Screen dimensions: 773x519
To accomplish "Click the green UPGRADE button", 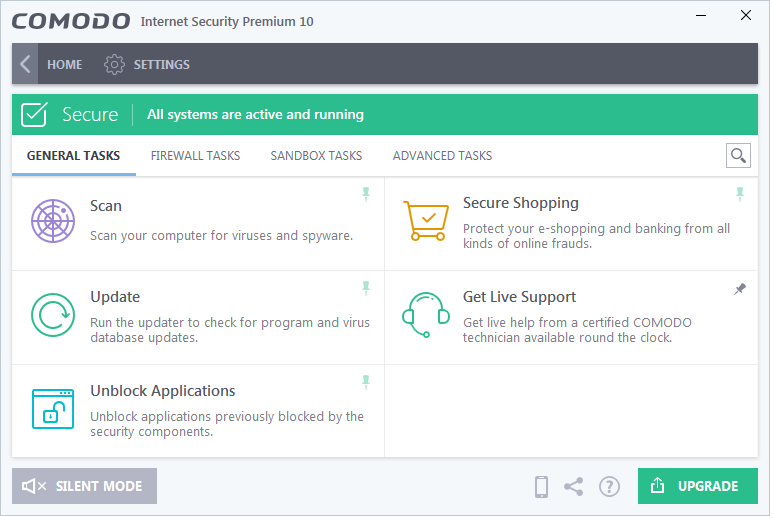I will (x=698, y=486).
